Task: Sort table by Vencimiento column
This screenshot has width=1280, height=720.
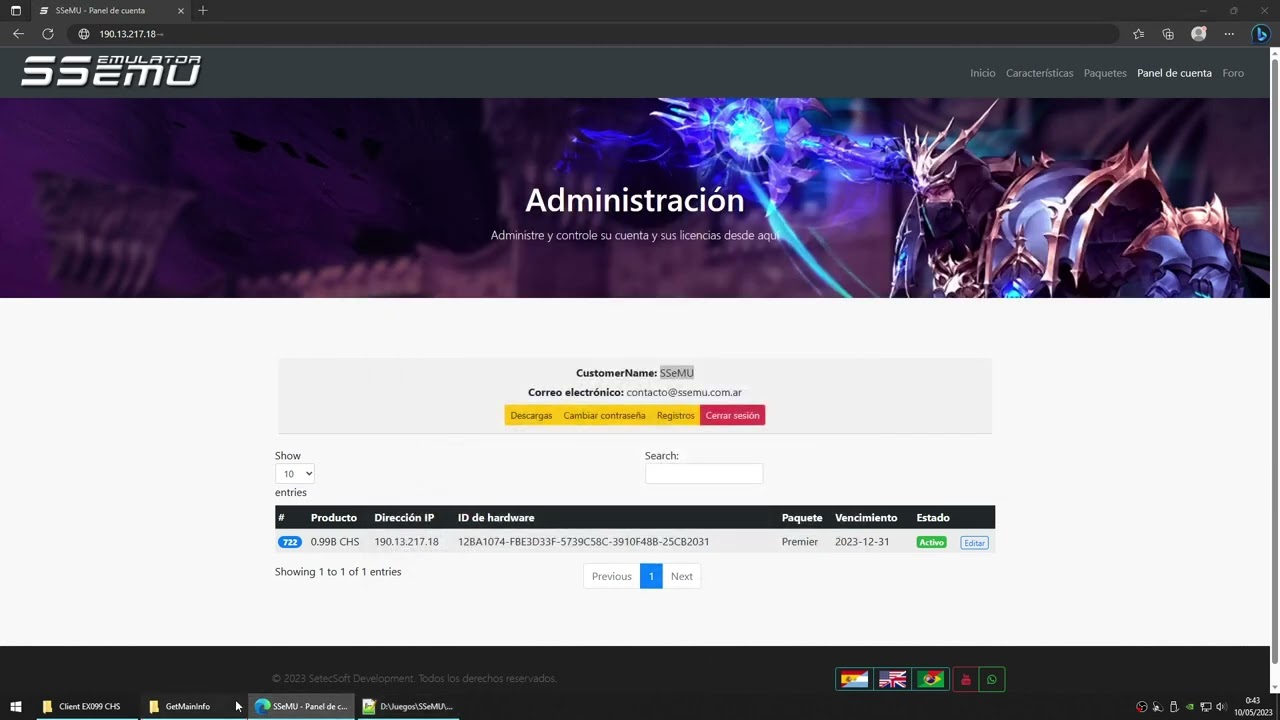Action: coord(866,518)
